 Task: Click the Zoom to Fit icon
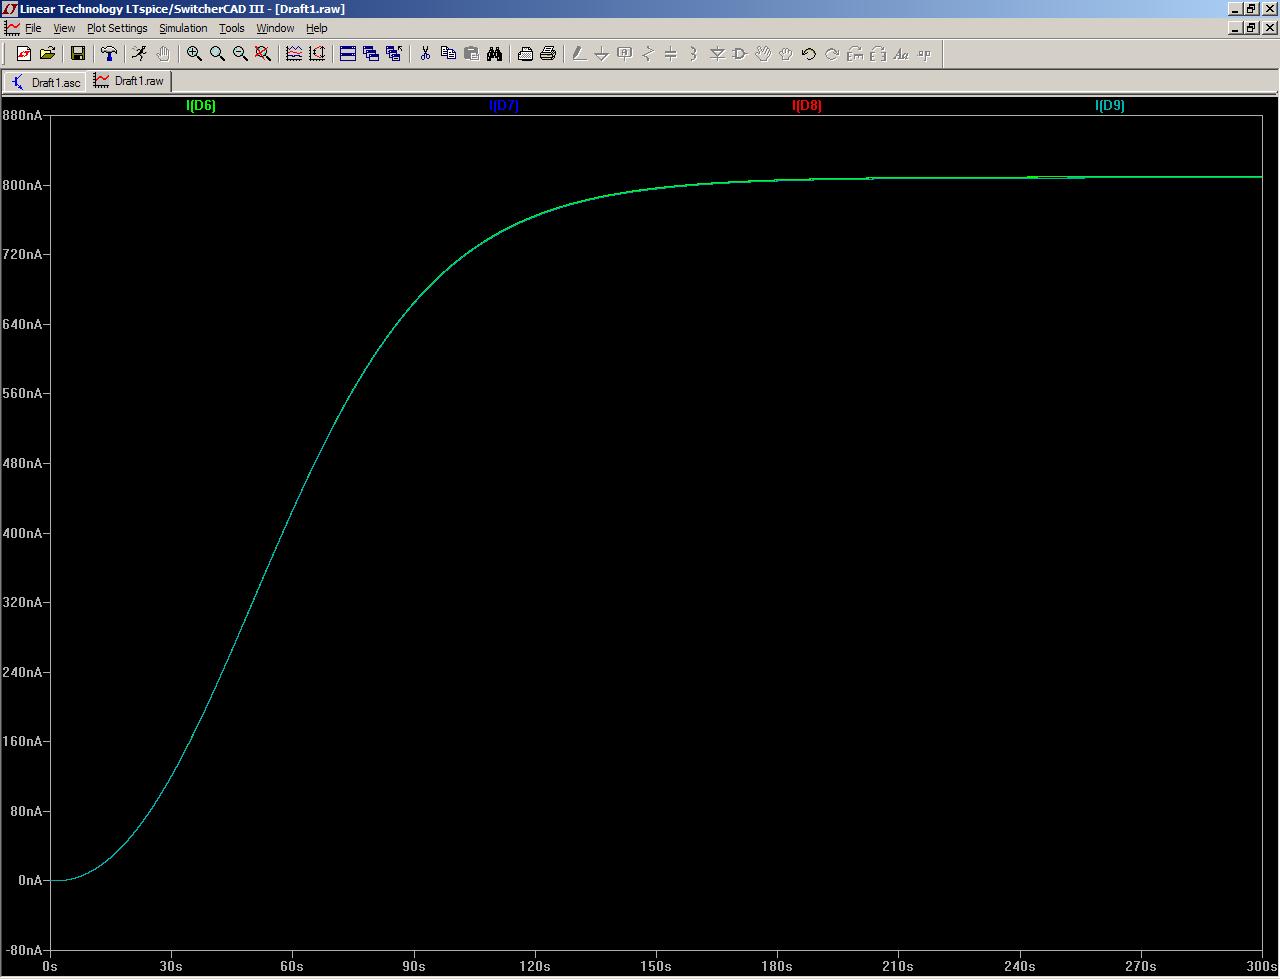click(x=263, y=54)
